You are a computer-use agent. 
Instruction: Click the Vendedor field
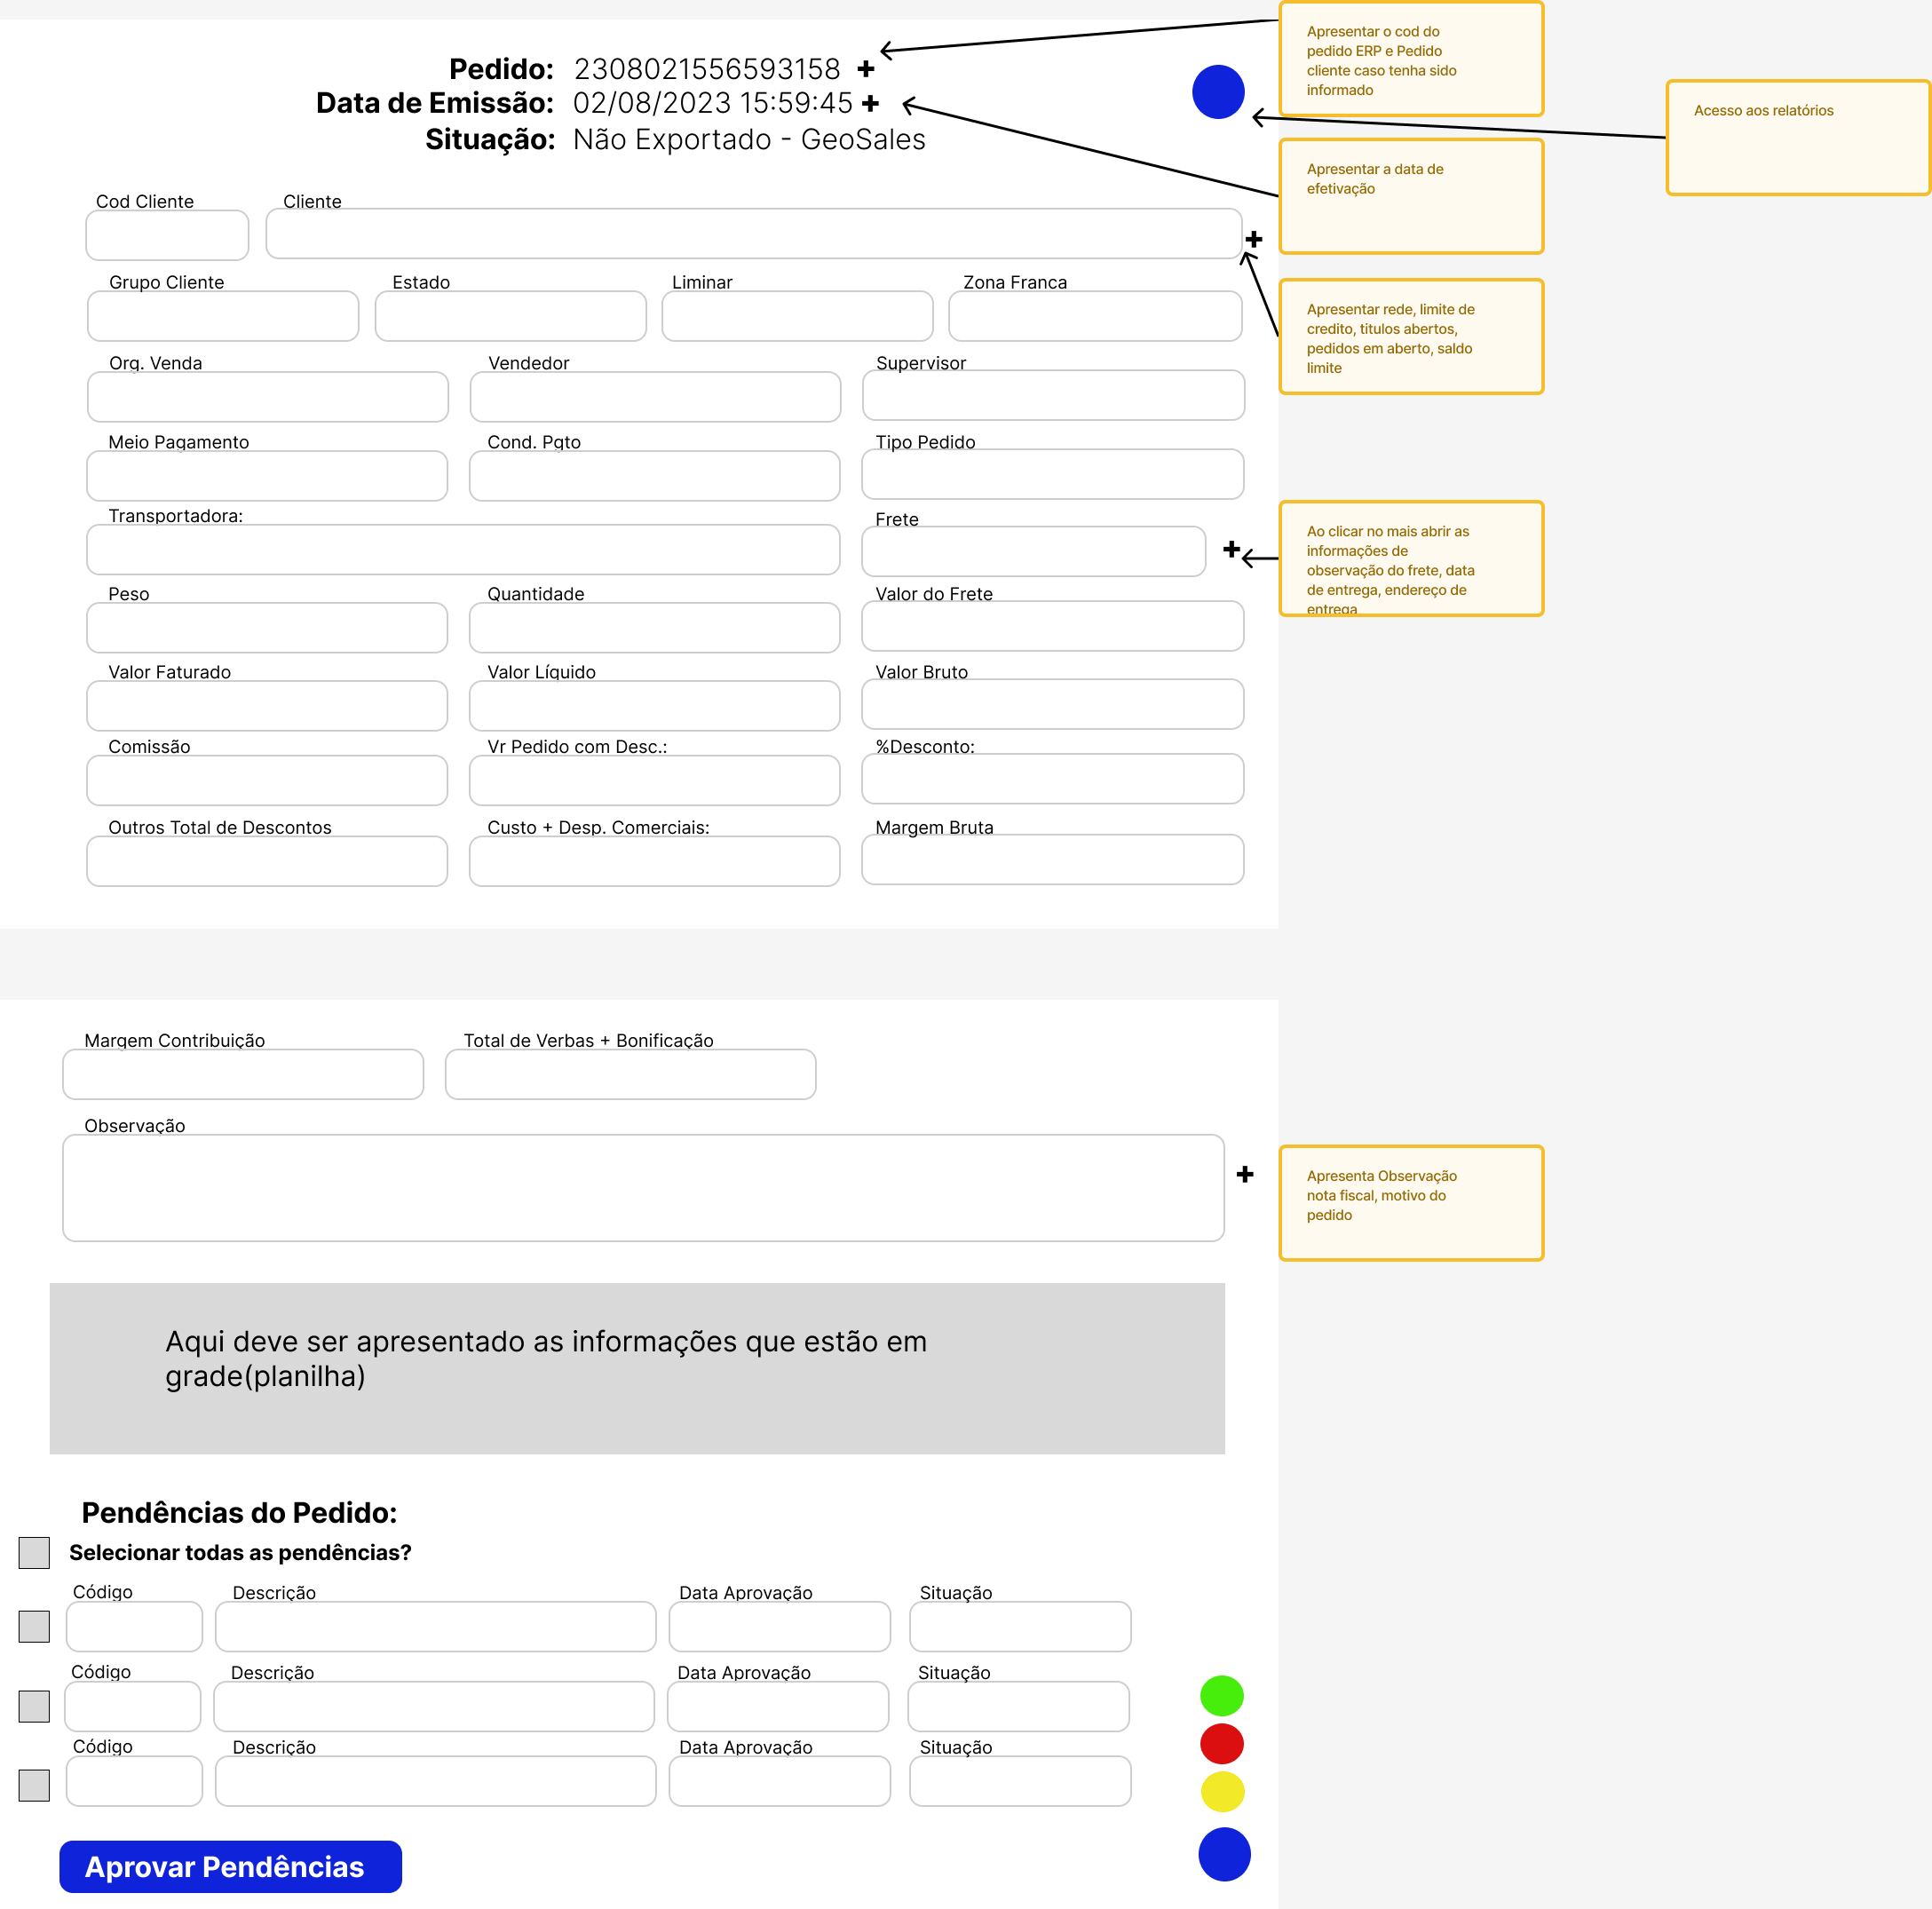[x=655, y=397]
